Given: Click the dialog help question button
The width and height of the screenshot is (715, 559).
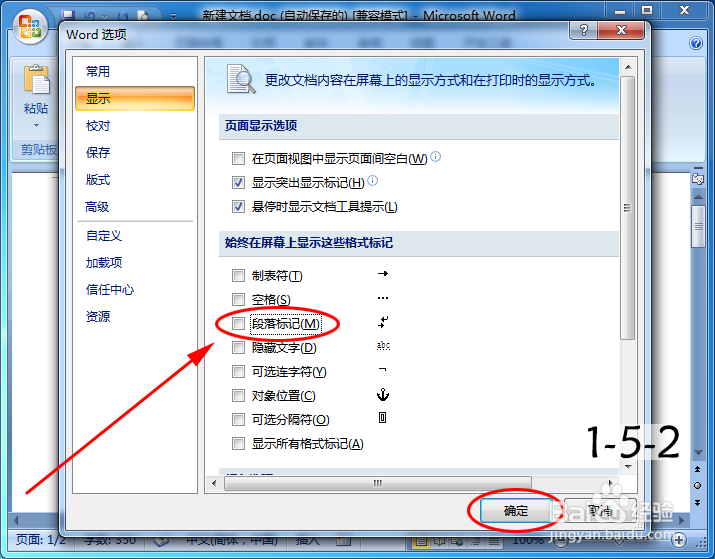Looking at the screenshot, I should coord(584,30).
